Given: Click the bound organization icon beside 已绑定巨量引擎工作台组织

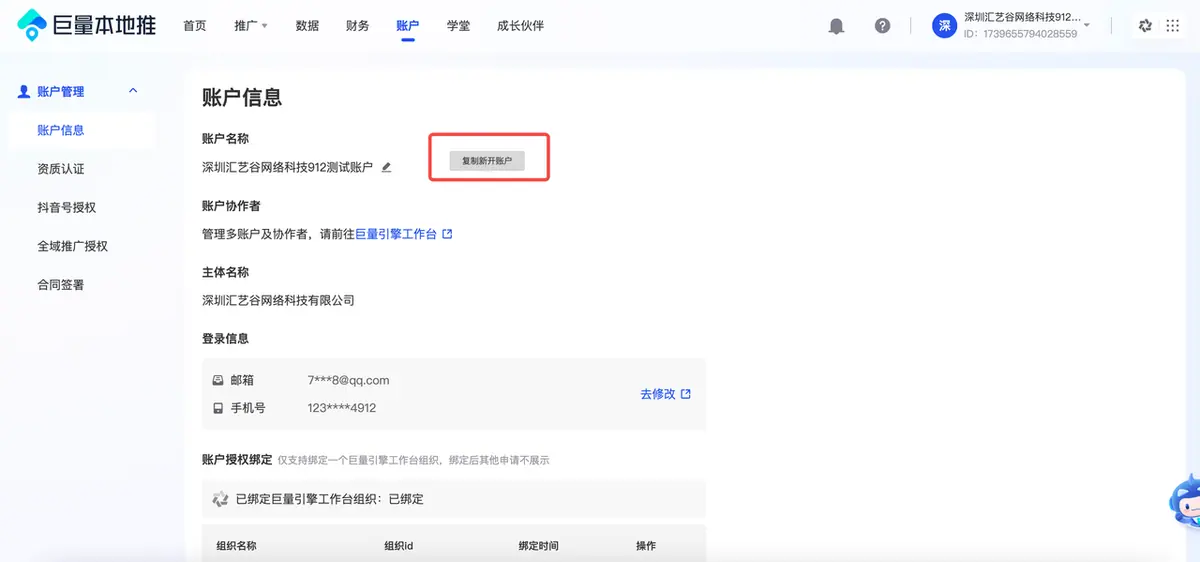Looking at the screenshot, I should coord(220,498).
